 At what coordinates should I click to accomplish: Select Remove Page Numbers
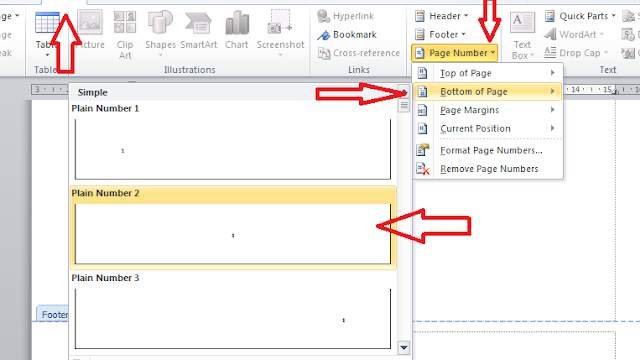tap(488, 169)
